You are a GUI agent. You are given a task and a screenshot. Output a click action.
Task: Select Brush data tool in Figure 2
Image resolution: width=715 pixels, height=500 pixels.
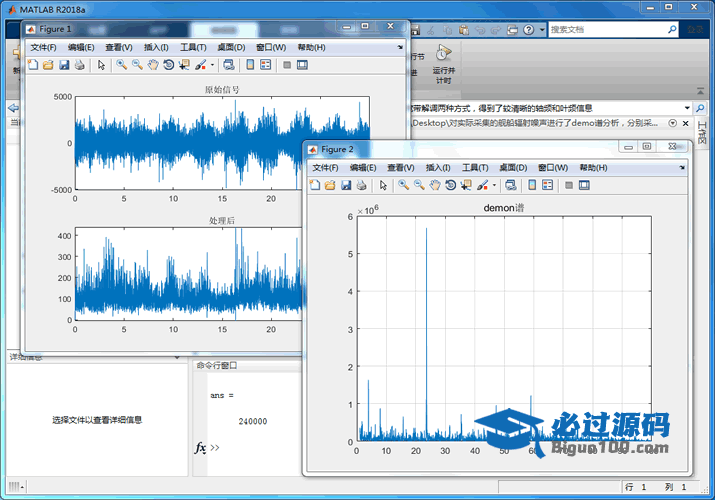click(482, 185)
